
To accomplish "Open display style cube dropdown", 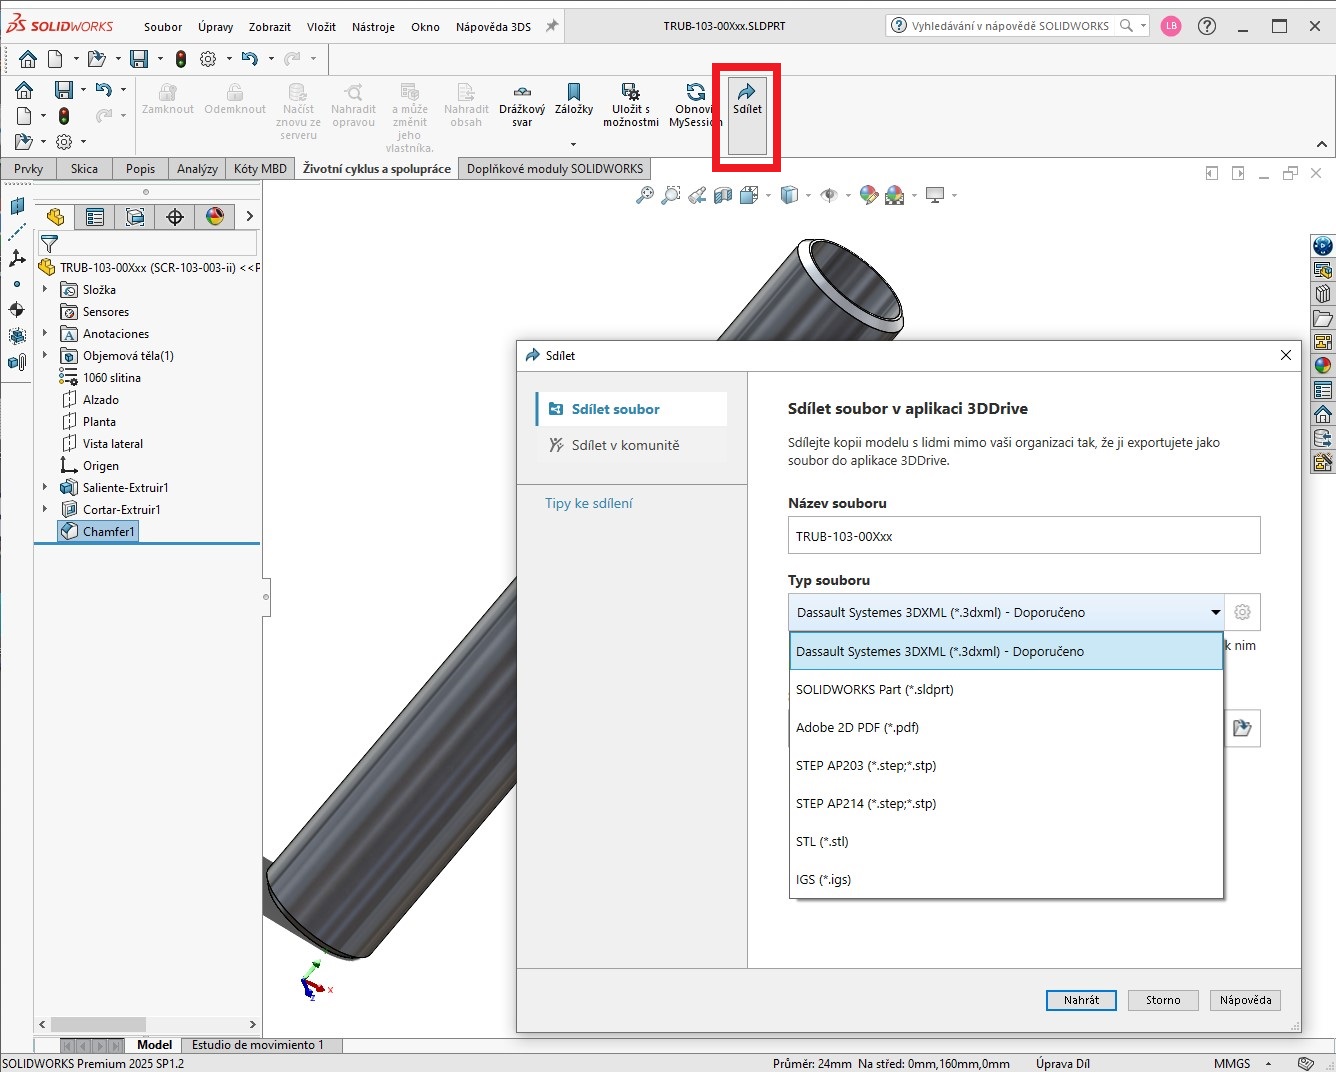I will tap(808, 195).
